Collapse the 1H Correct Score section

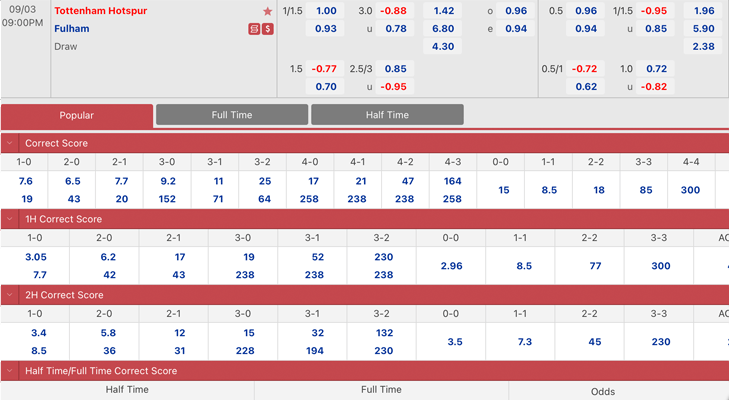click(x=10, y=219)
